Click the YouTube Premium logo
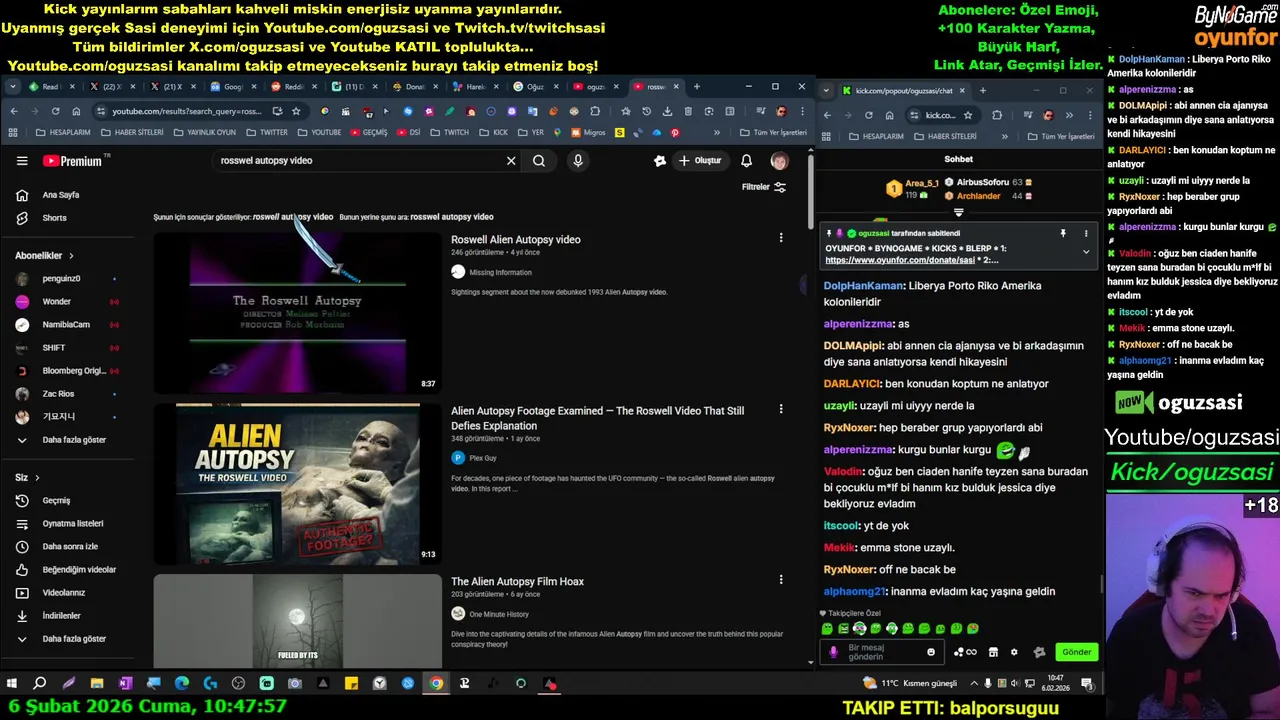The image size is (1280, 720). 73,161
